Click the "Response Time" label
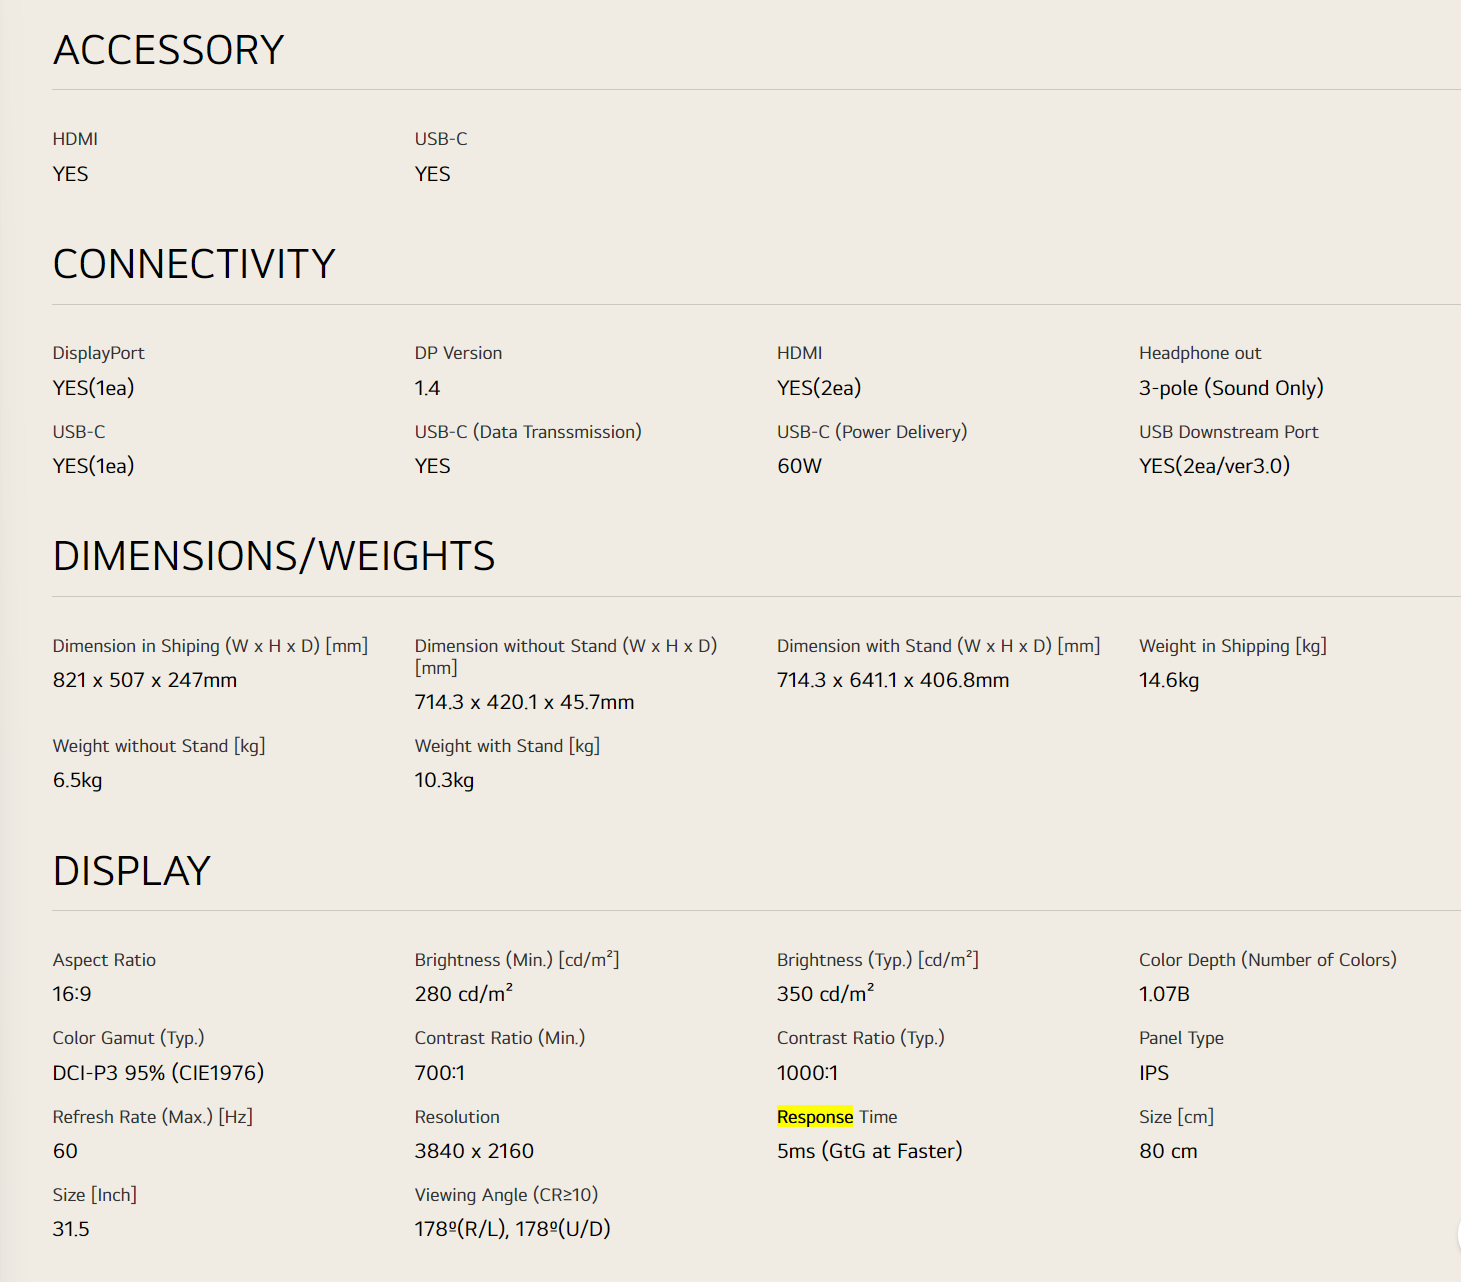The width and height of the screenshot is (1461, 1282). tap(837, 1117)
